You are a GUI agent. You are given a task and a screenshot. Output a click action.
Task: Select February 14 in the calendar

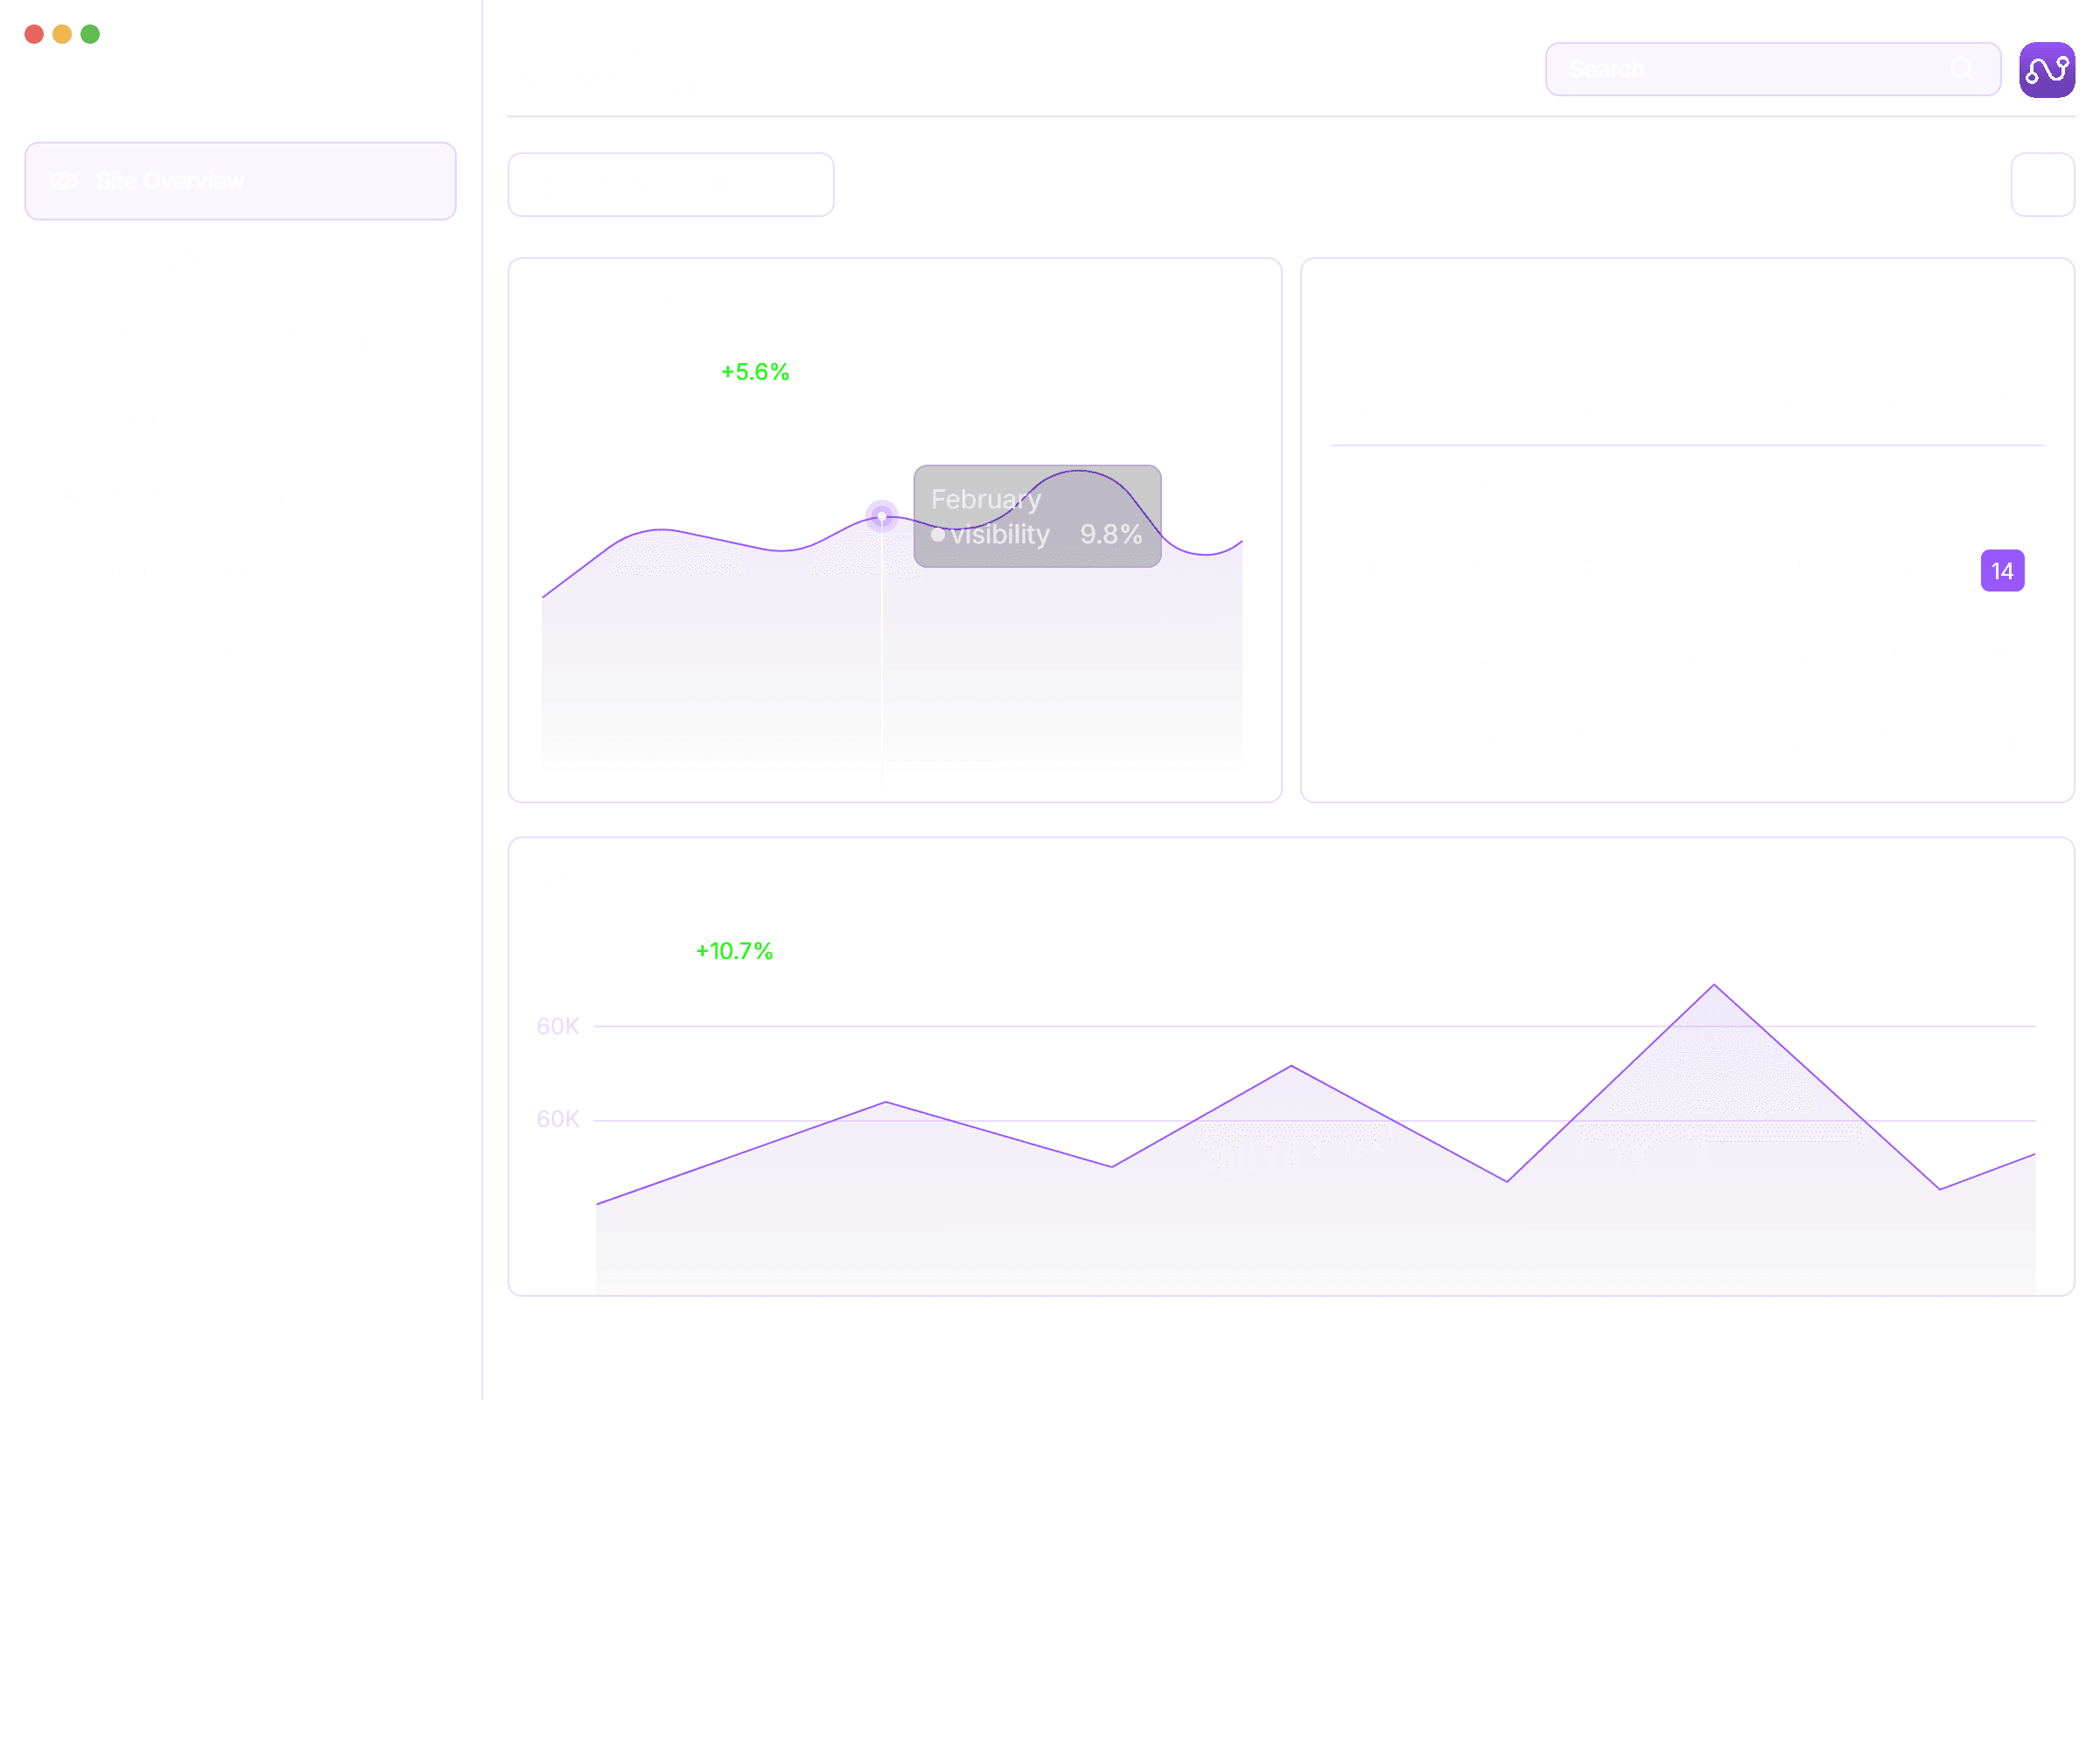pyautogui.click(x=2002, y=571)
